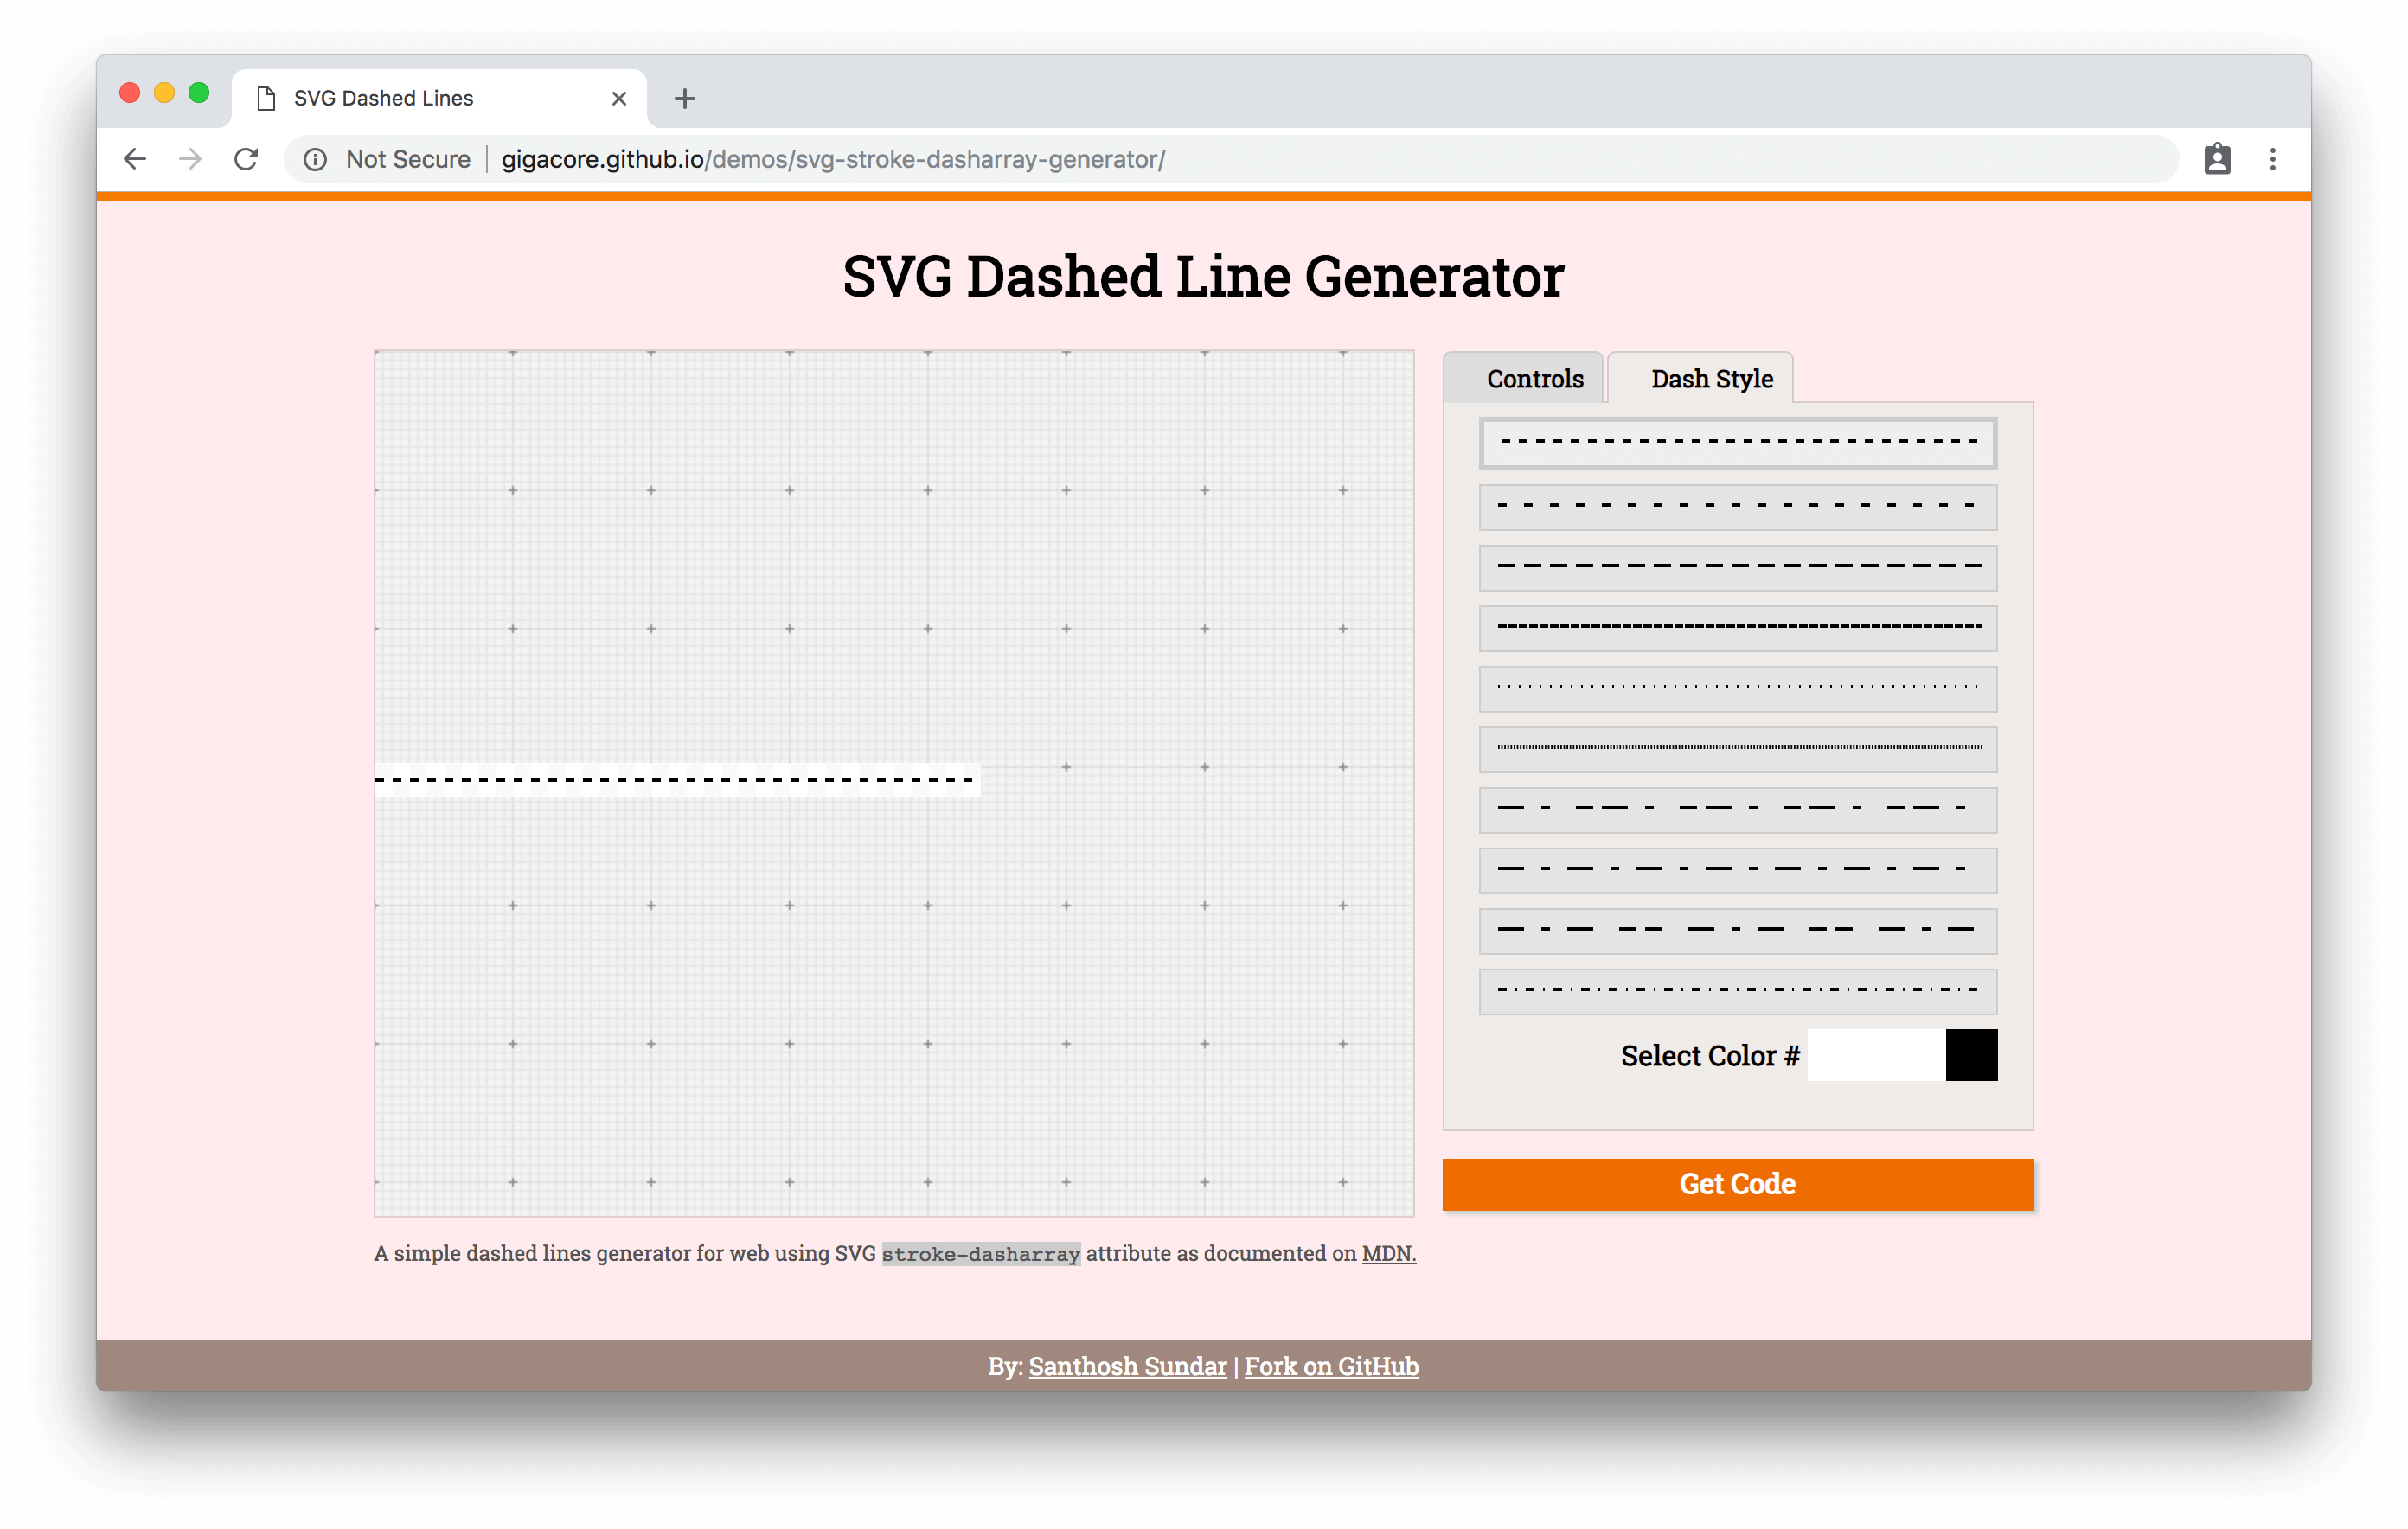Click the browser back navigation arrow
This screenshot has width=2408, height=1529.
click(138, 160)
